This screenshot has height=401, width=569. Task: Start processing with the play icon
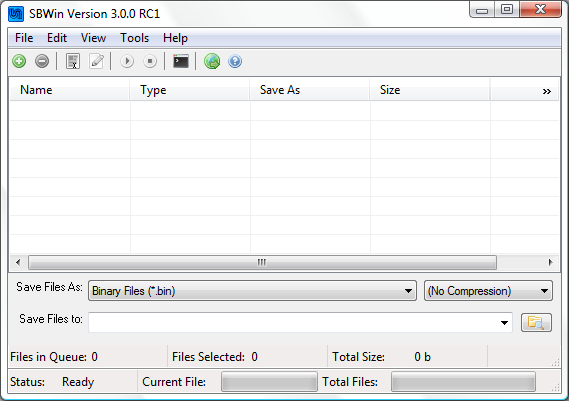[x=127, y=61]
